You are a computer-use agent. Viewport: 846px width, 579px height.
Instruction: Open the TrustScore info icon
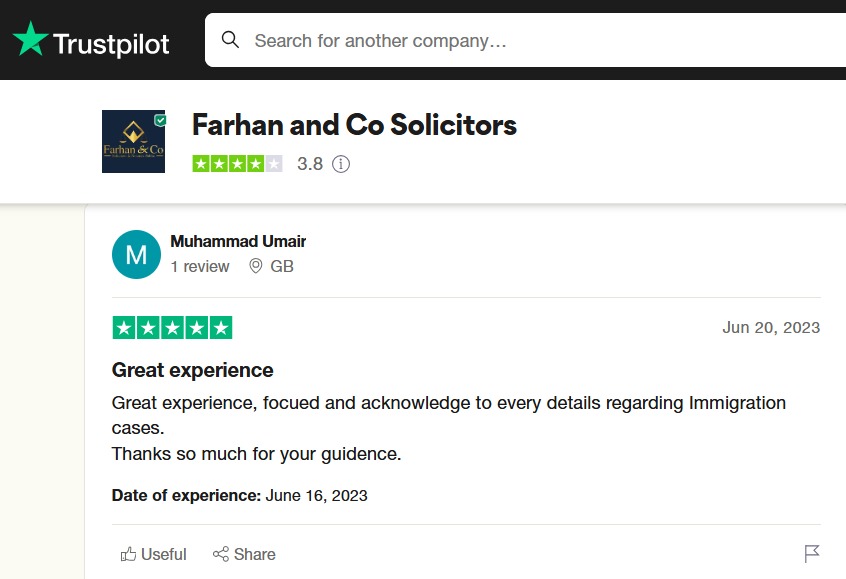(341, 164)
